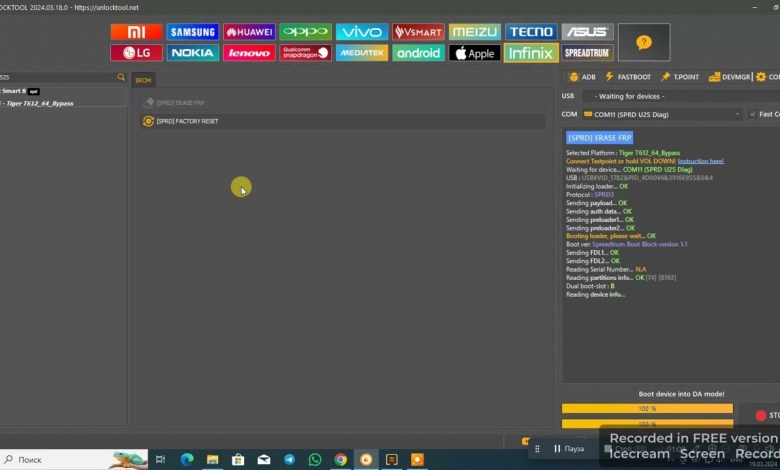780x470 pixels.
Task: Select the Tecno brand tile
Action: pyautogui.click(x=531, y=32)
